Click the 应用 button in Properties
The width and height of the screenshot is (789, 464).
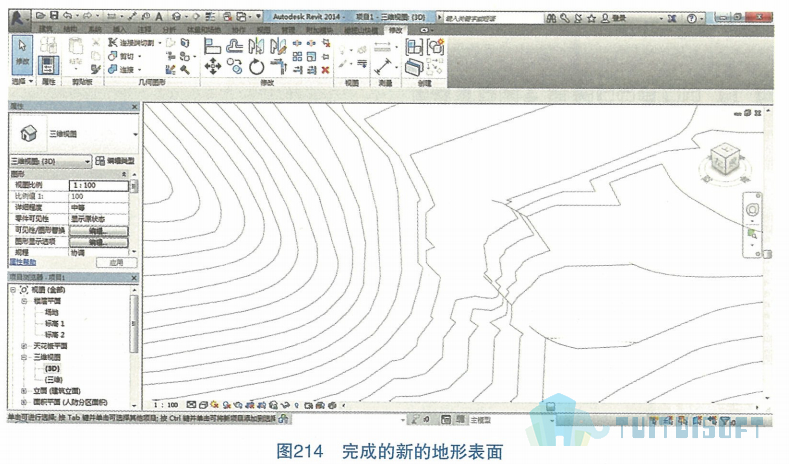pyautogui.click(x=116, y=263)
